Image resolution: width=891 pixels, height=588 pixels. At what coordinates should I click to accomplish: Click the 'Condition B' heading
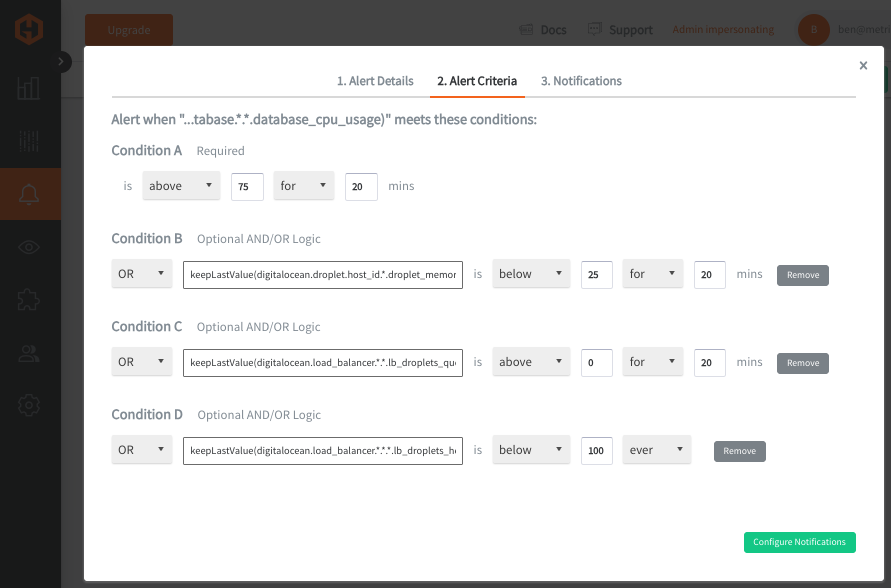point(147,239)
